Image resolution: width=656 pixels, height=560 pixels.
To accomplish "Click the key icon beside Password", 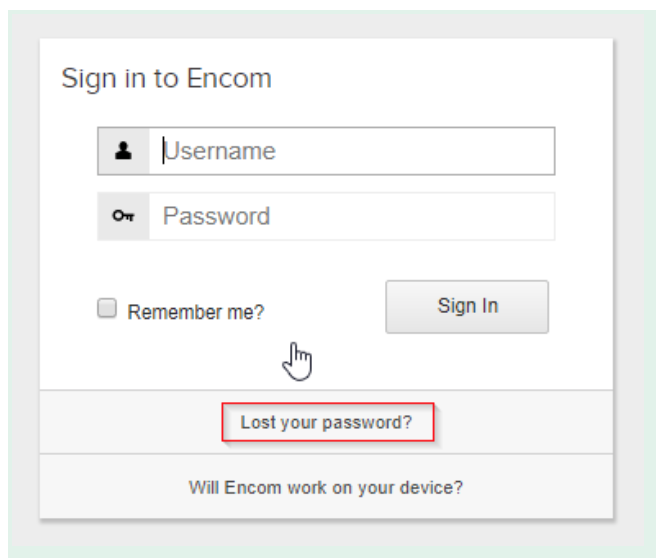I will coord(123,216).
